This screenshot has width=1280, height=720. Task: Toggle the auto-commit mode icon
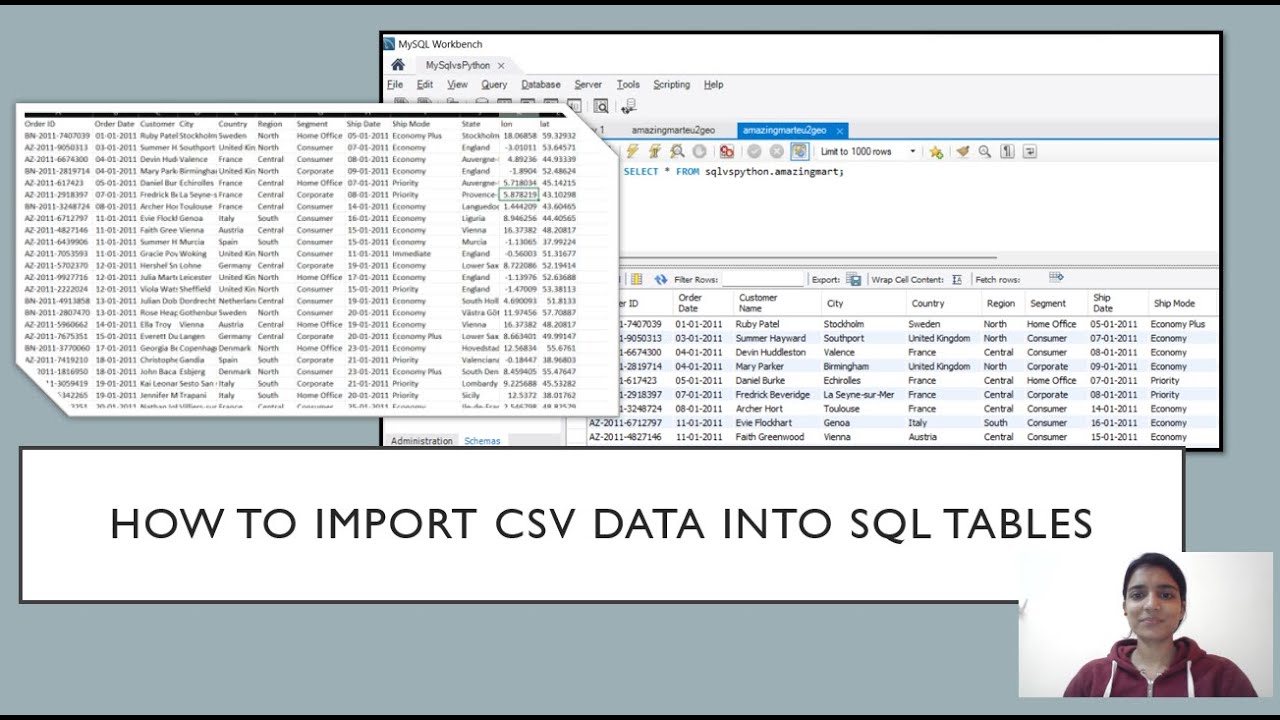click(x=800, y=152)
